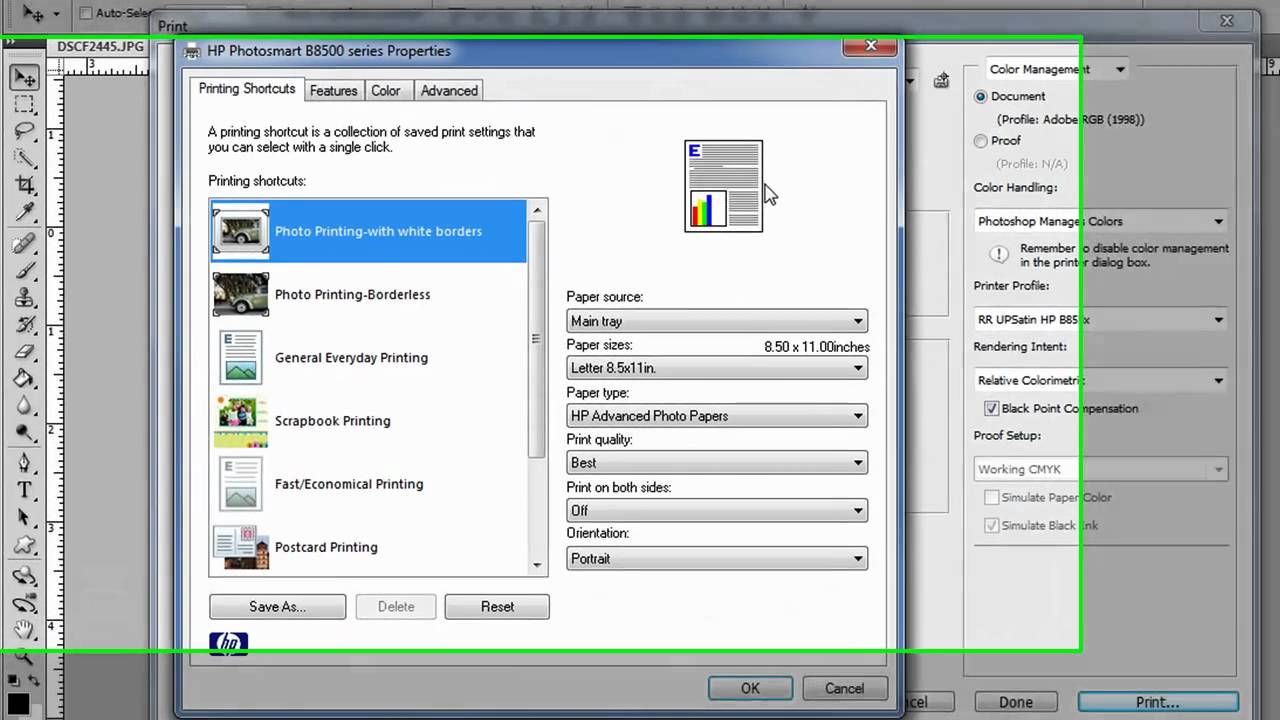Select Scrapbook Printing shortcut
The image size is (1280, 720).
pos(368,420)
